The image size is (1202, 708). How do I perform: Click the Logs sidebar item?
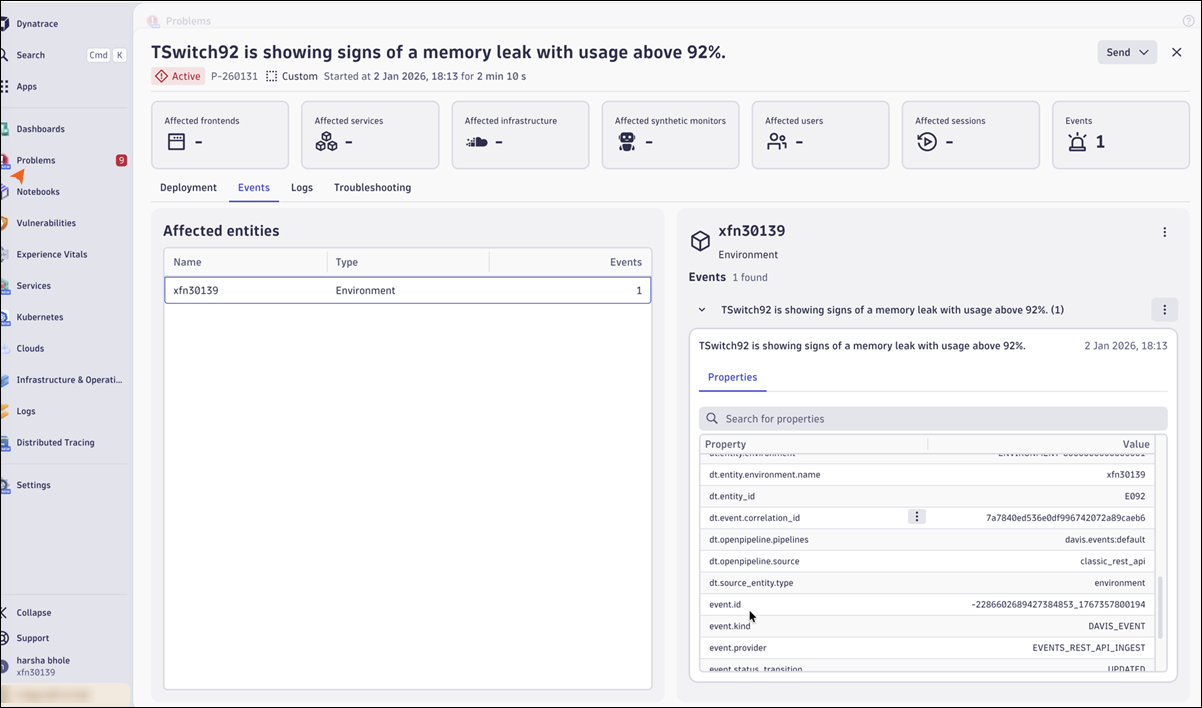(26, 411)
